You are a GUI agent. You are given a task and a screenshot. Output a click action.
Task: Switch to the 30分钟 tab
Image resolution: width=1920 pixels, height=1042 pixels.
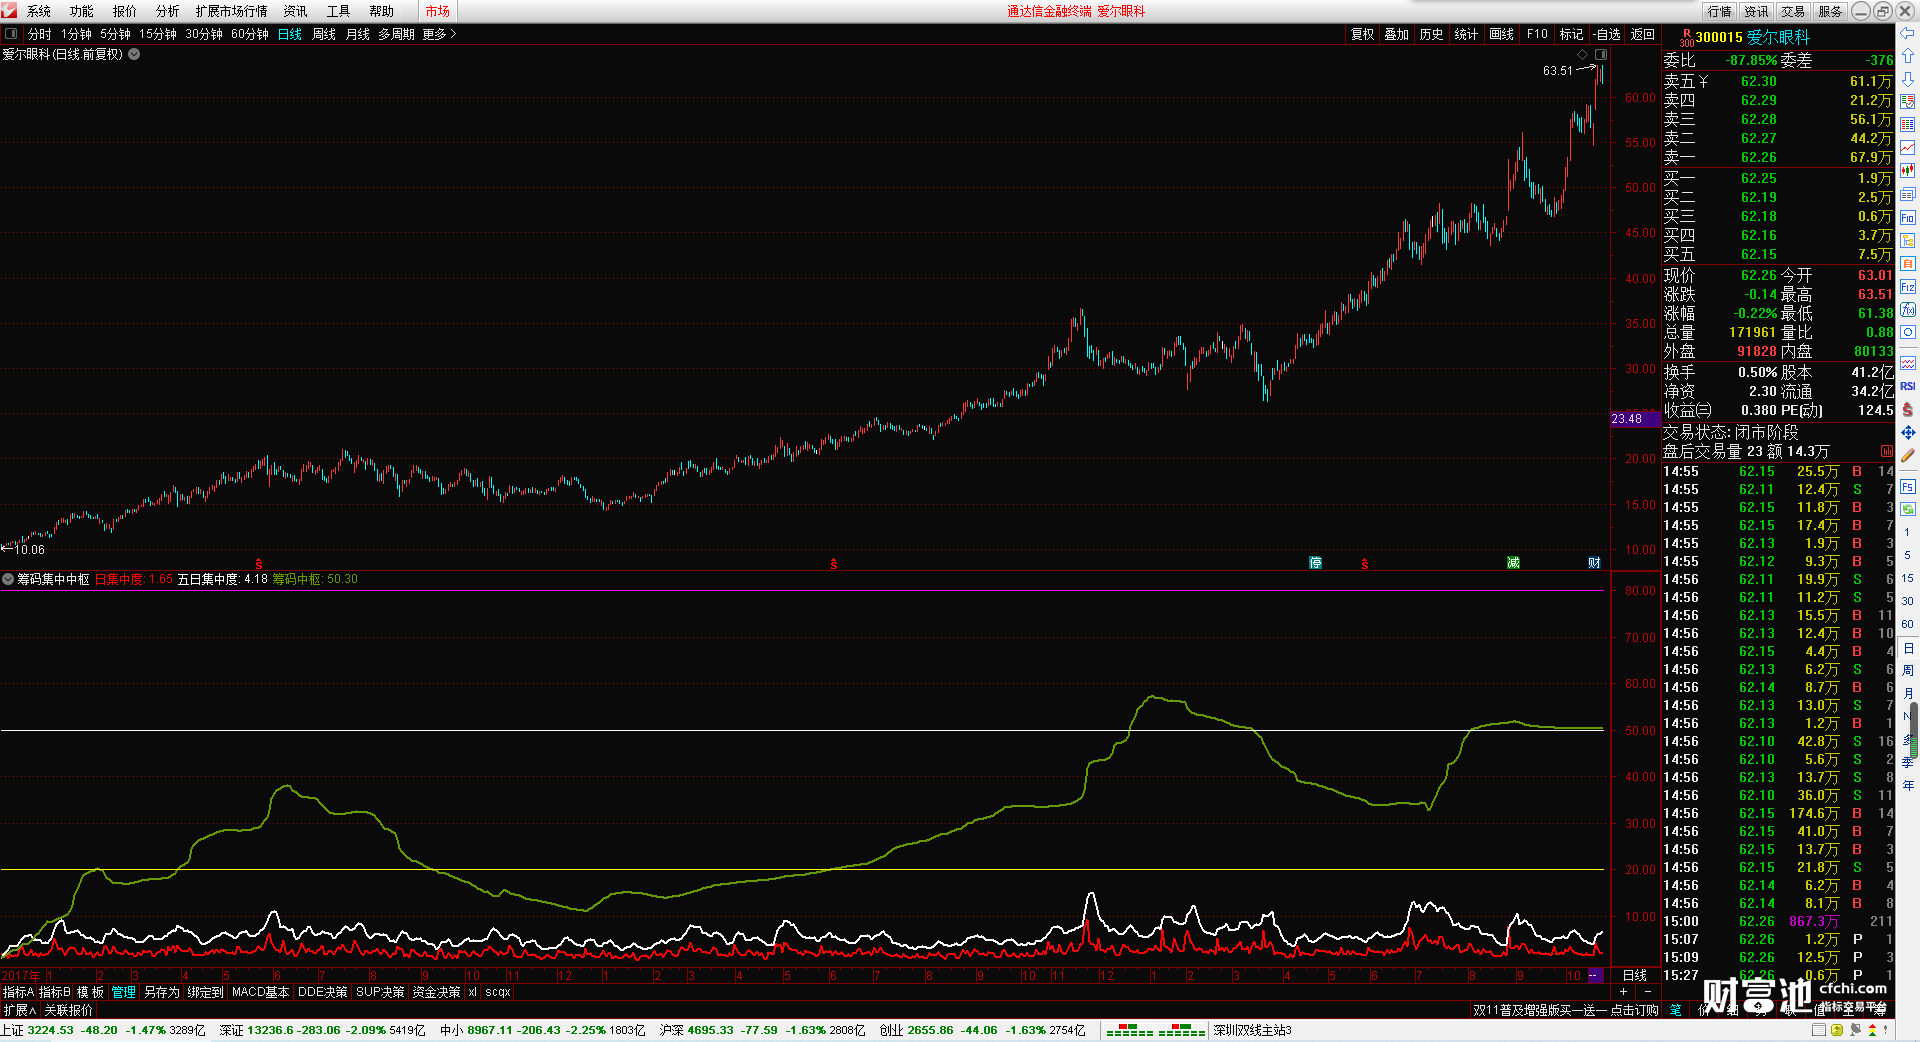(x=204, y=34)
